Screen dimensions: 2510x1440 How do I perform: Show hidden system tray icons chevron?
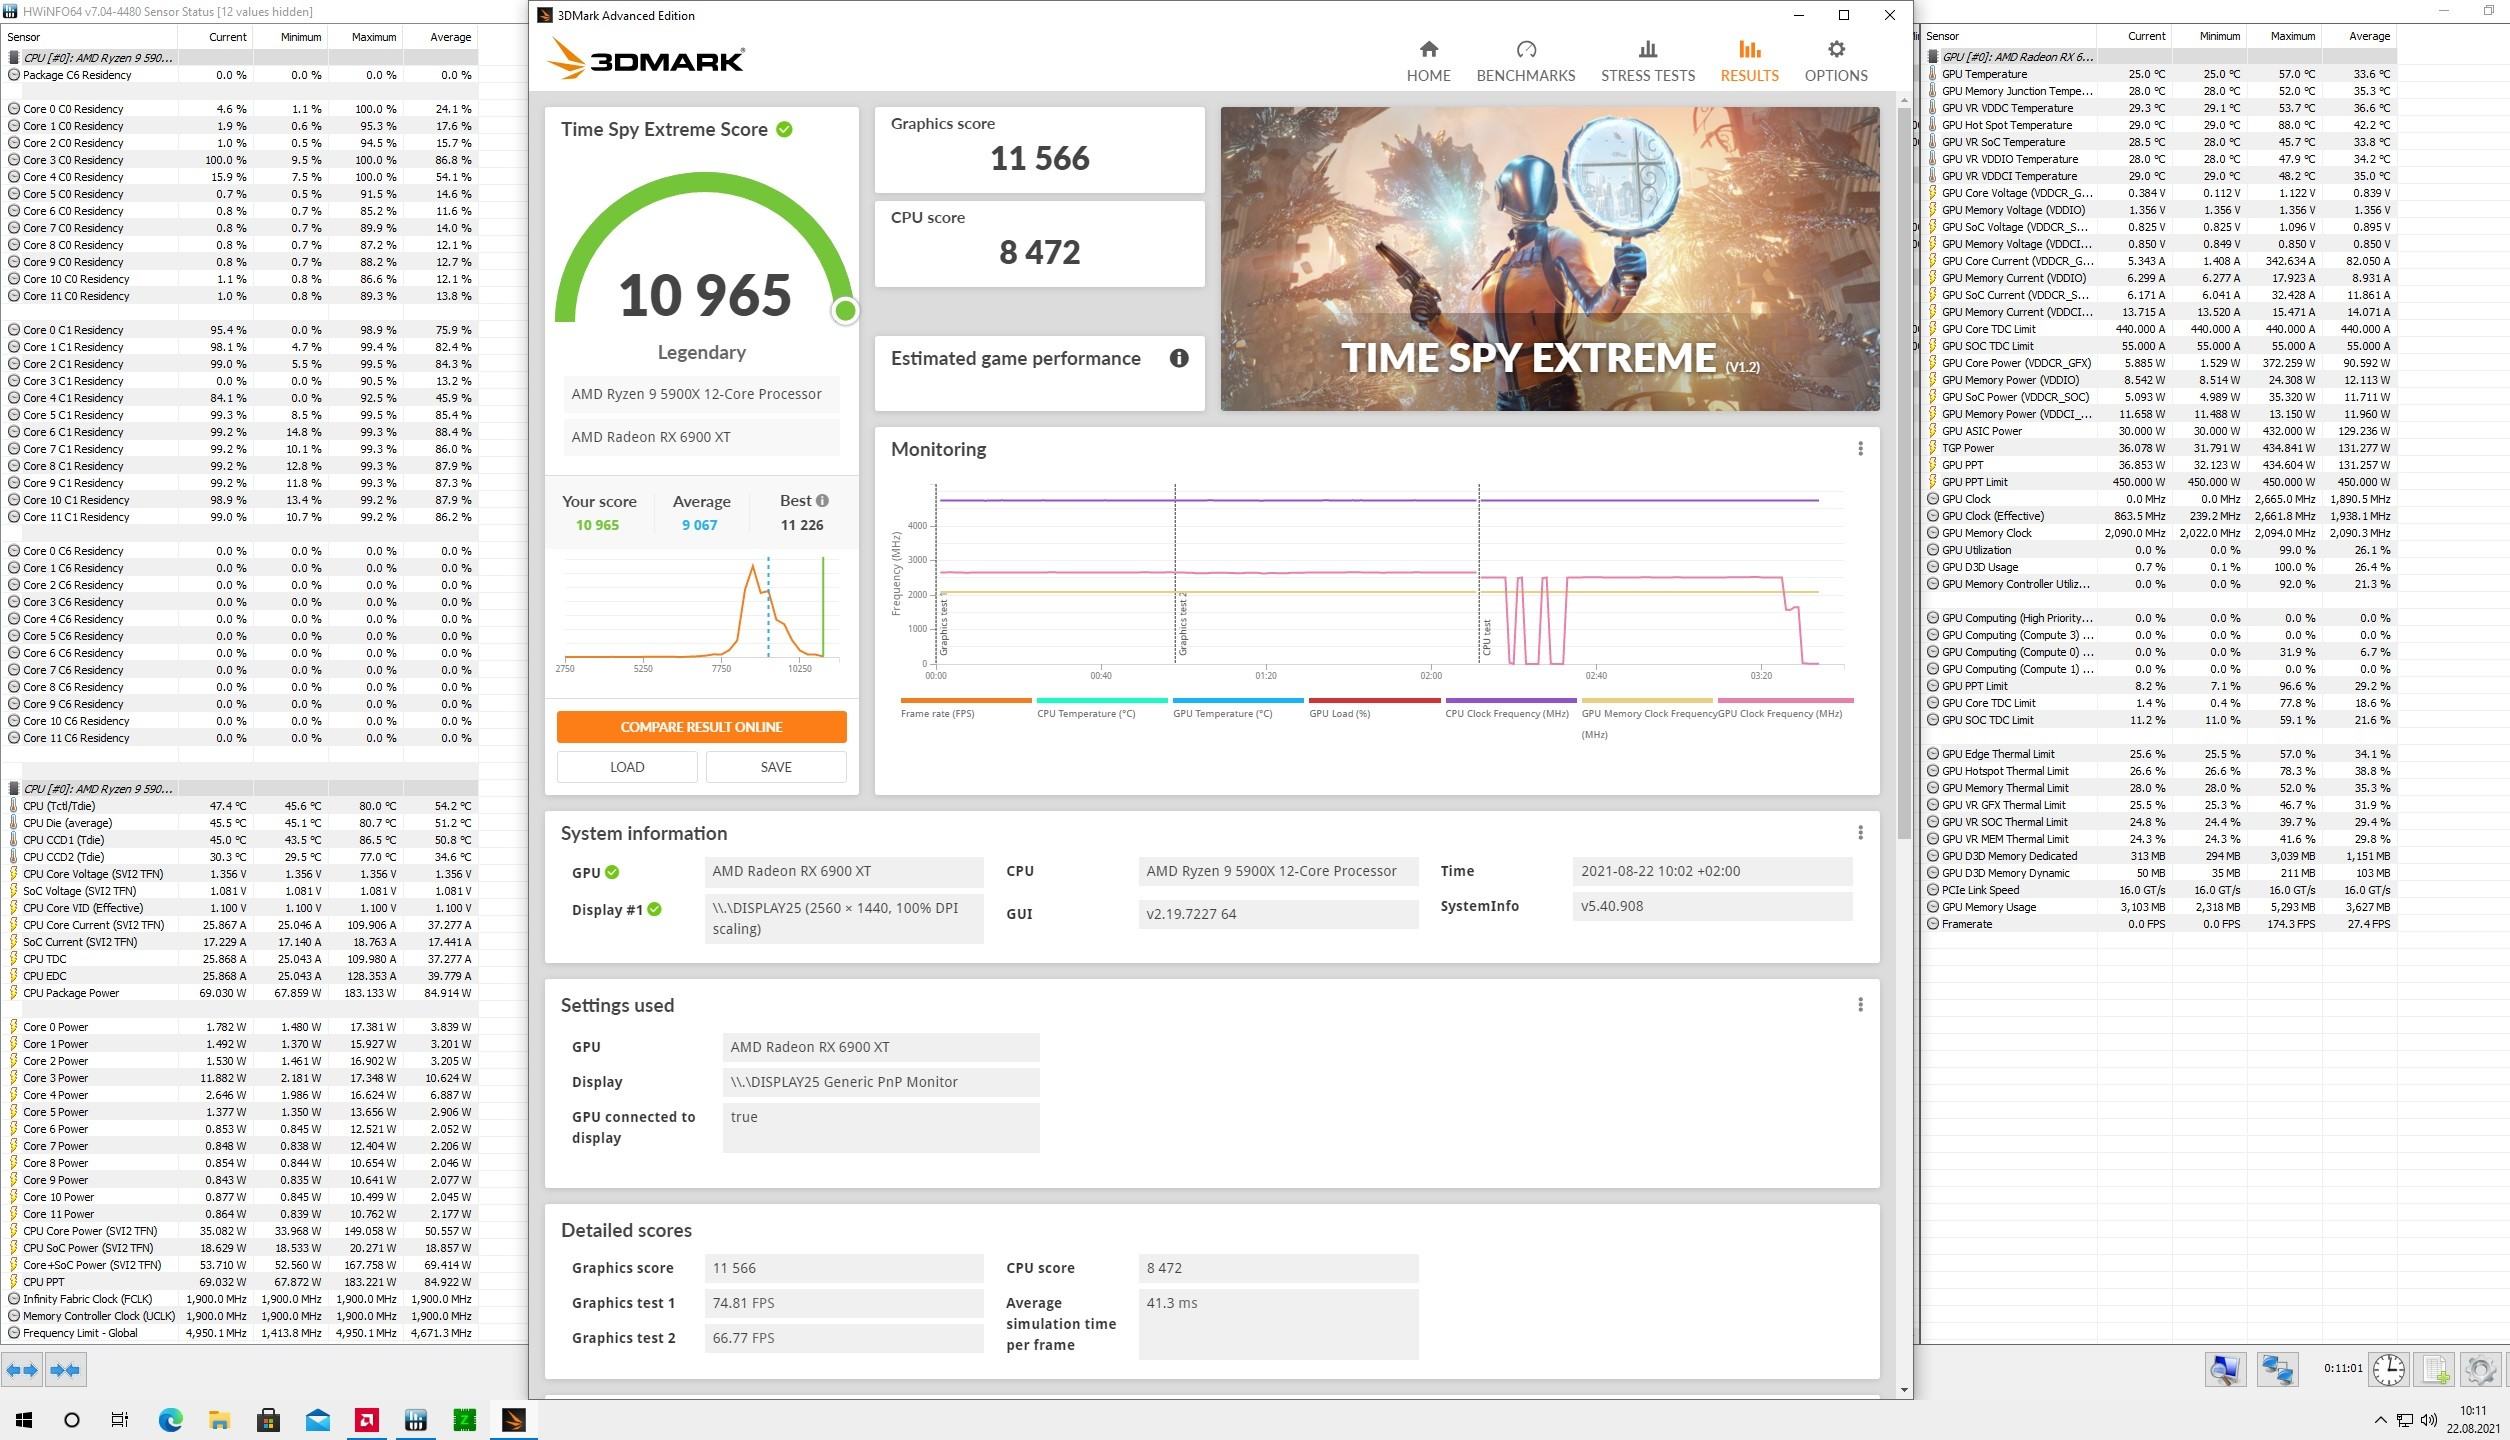[2380, 1420]
